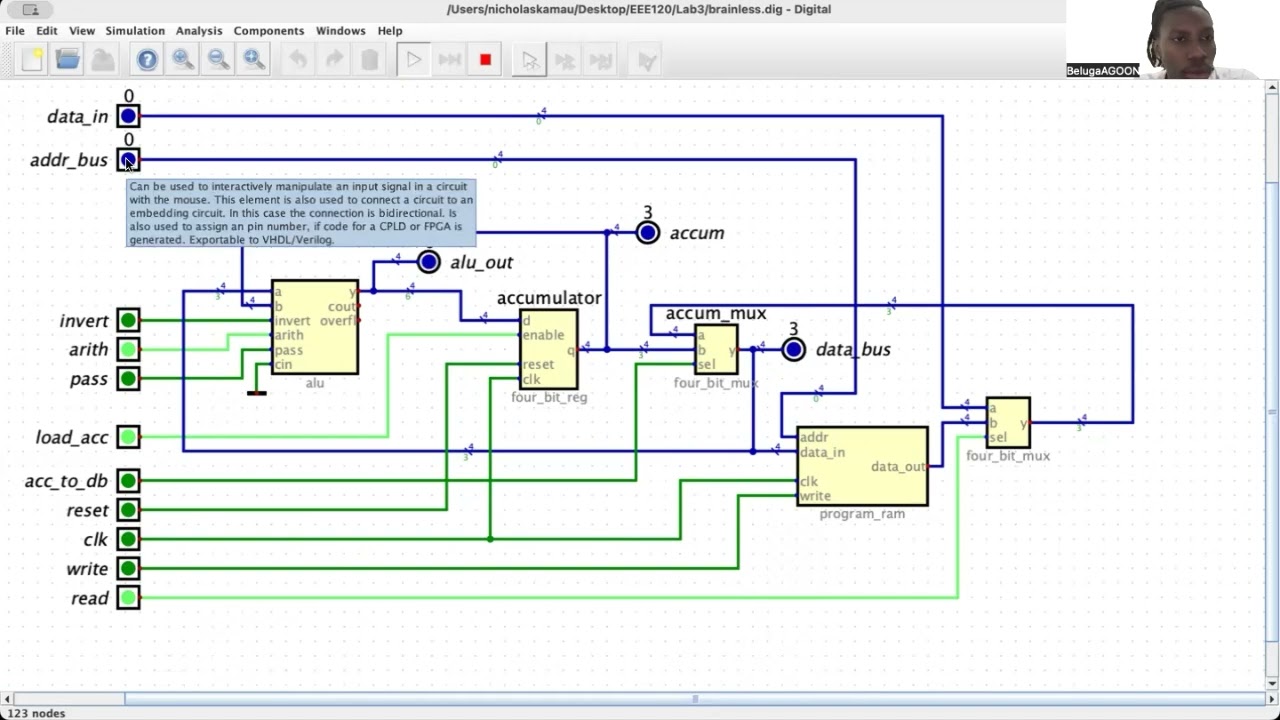Toggle the read input pin
The width and height of the screenshot is (1280, 720).
[x=128, y=598]
